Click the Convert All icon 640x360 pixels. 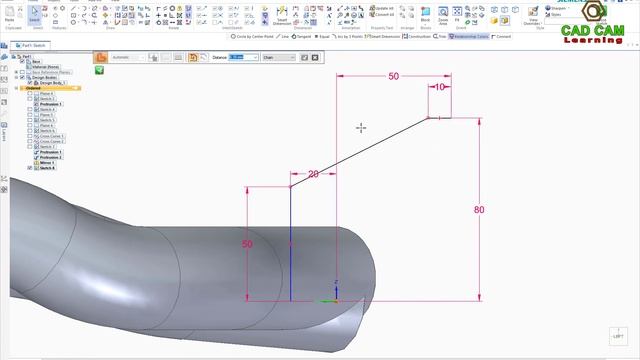click(382, 15)
